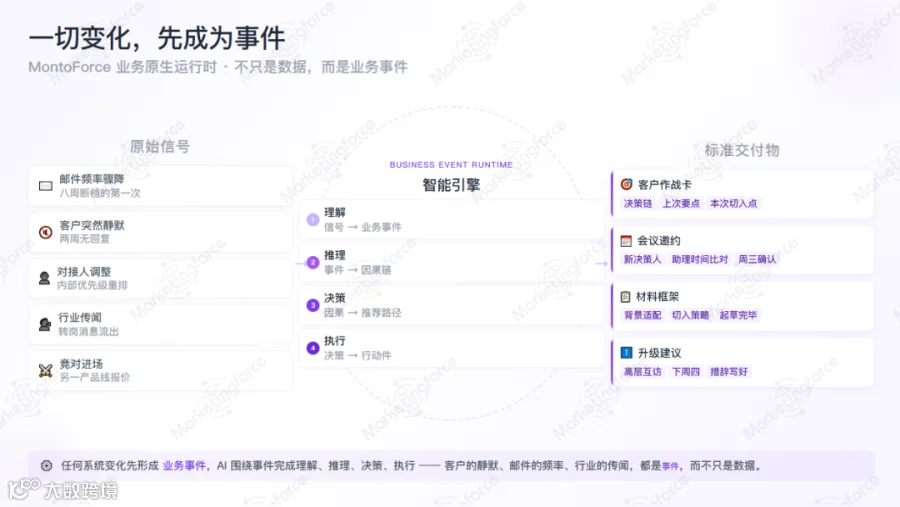Click the calendar icon next to 会议邀约

626,241
